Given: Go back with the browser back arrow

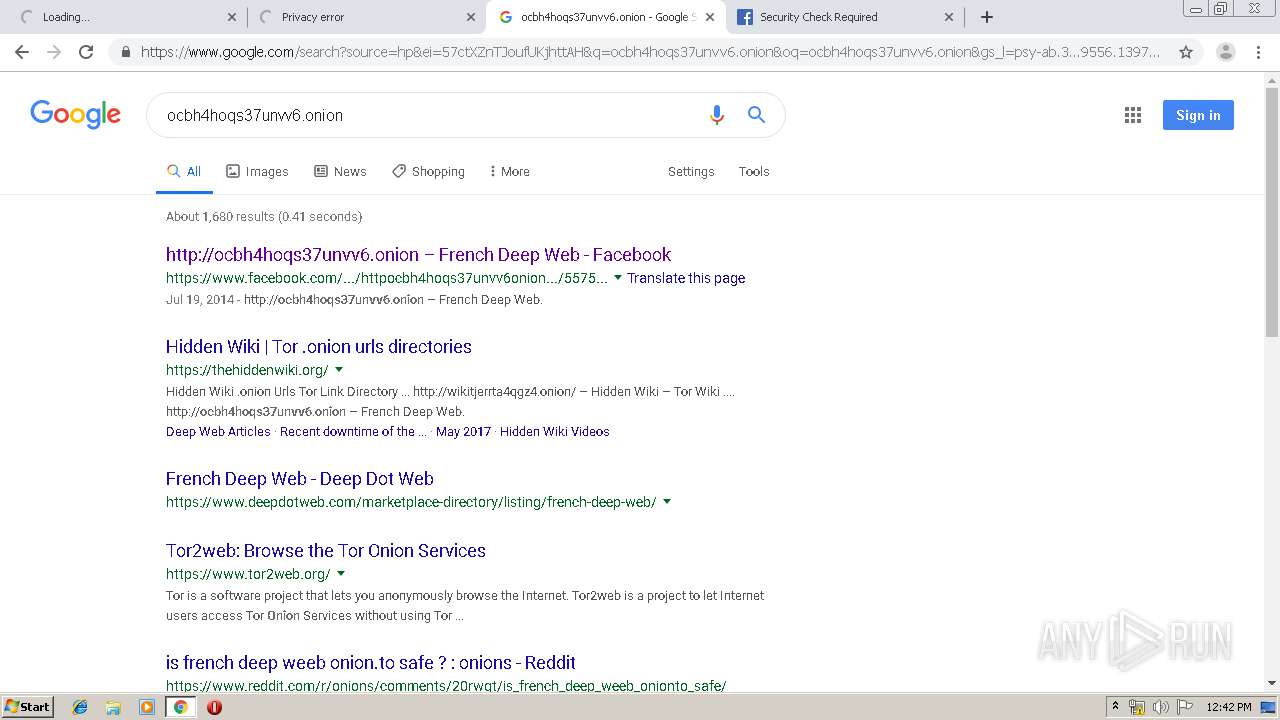Looking at the screenshot, I should [22, 52].
